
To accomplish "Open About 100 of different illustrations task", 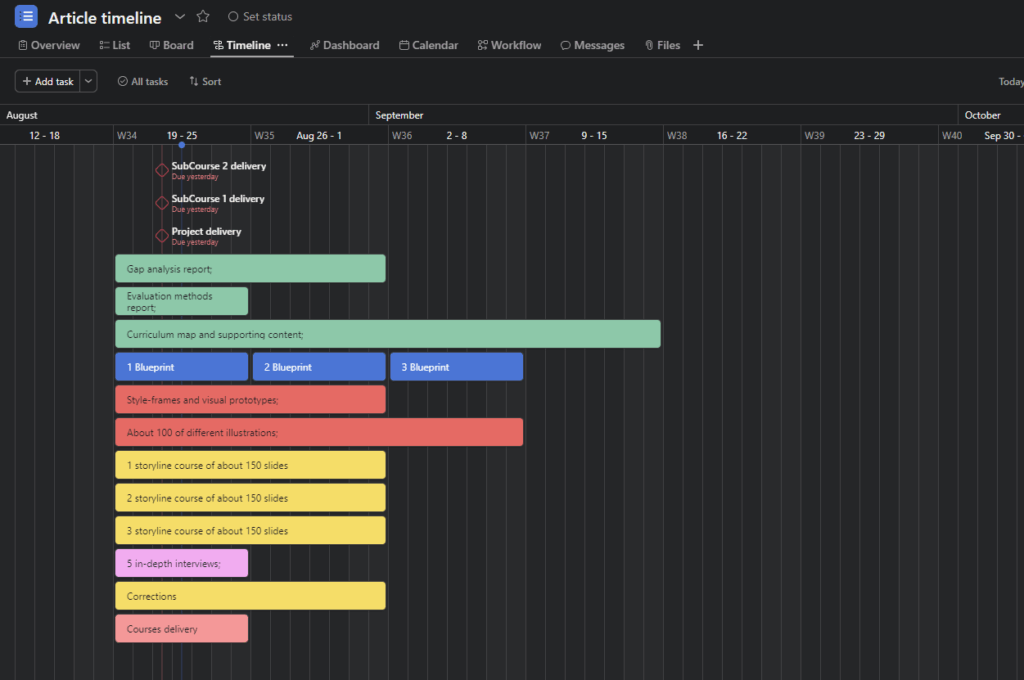I will 319,432.
